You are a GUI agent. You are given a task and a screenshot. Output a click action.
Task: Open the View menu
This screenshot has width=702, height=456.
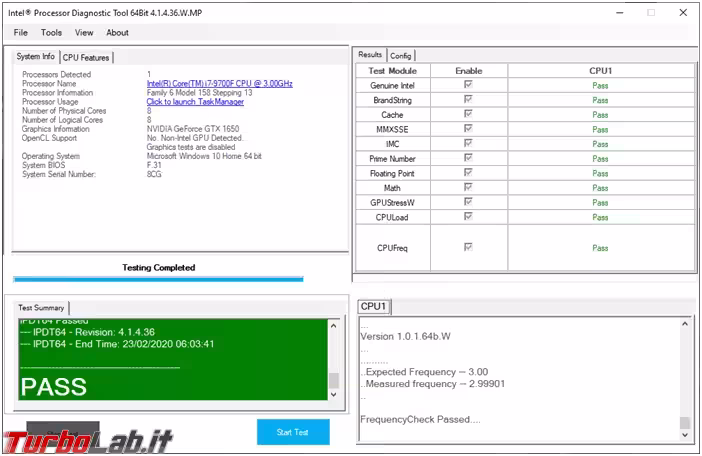click(x=84, y=33)
